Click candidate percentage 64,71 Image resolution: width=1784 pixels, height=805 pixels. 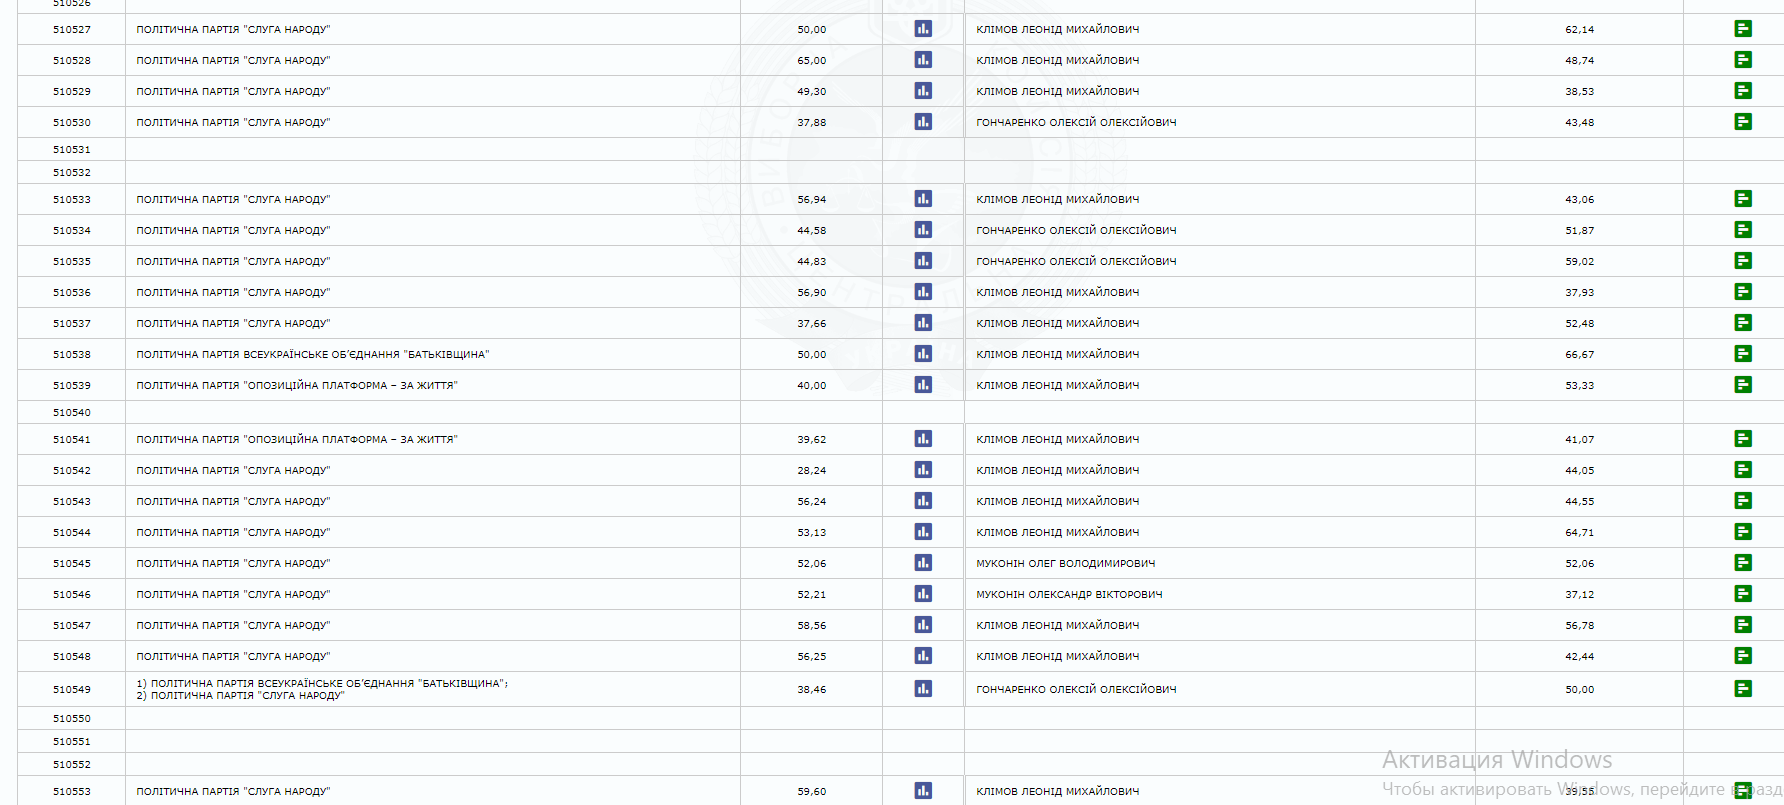coord(1580,533)
